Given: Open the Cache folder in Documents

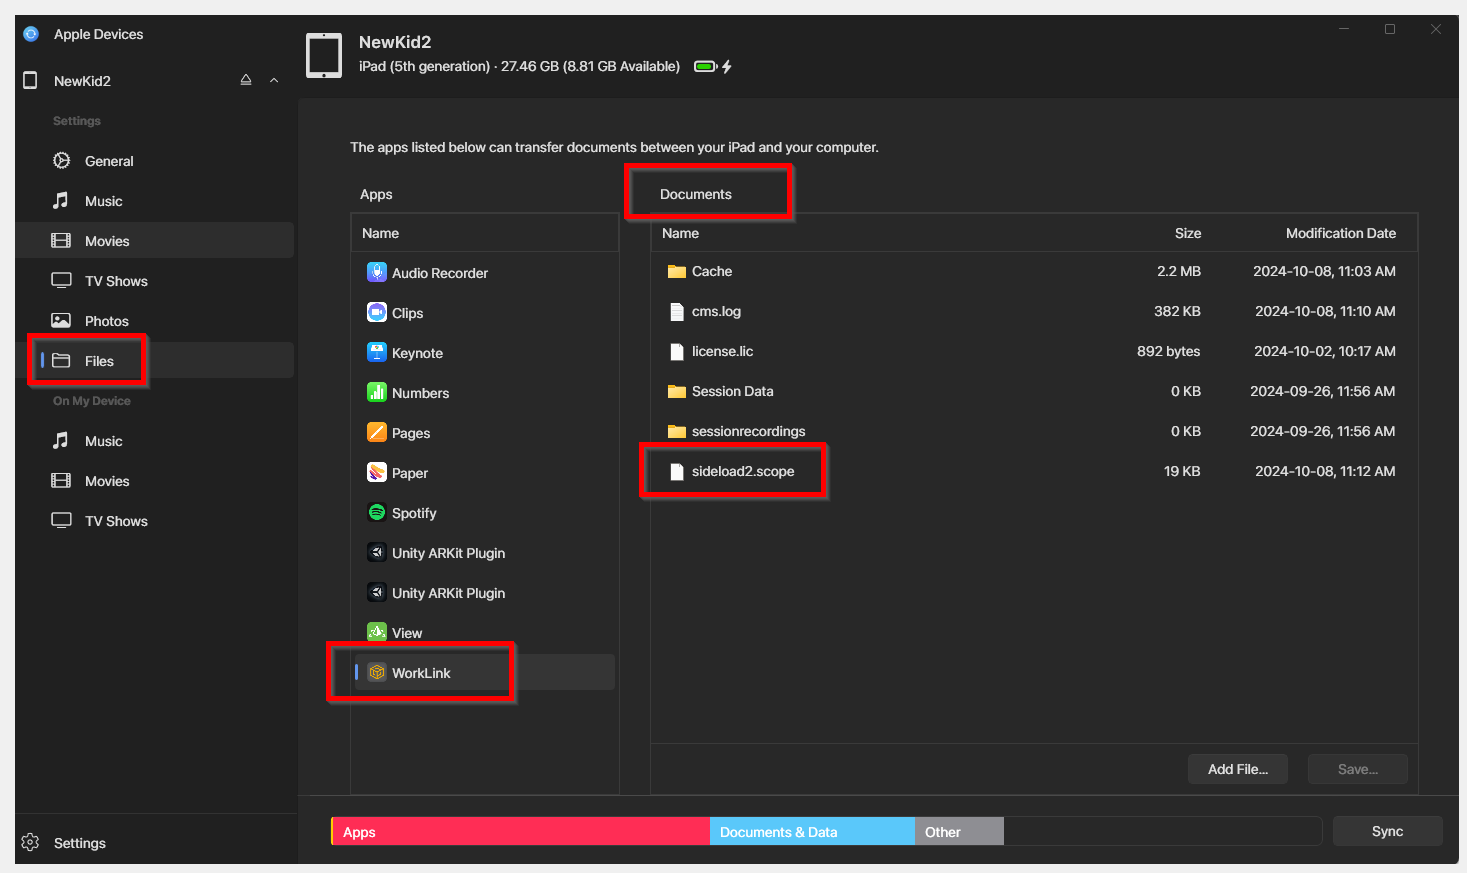Looking at the screenshot, I should (711, 271).
